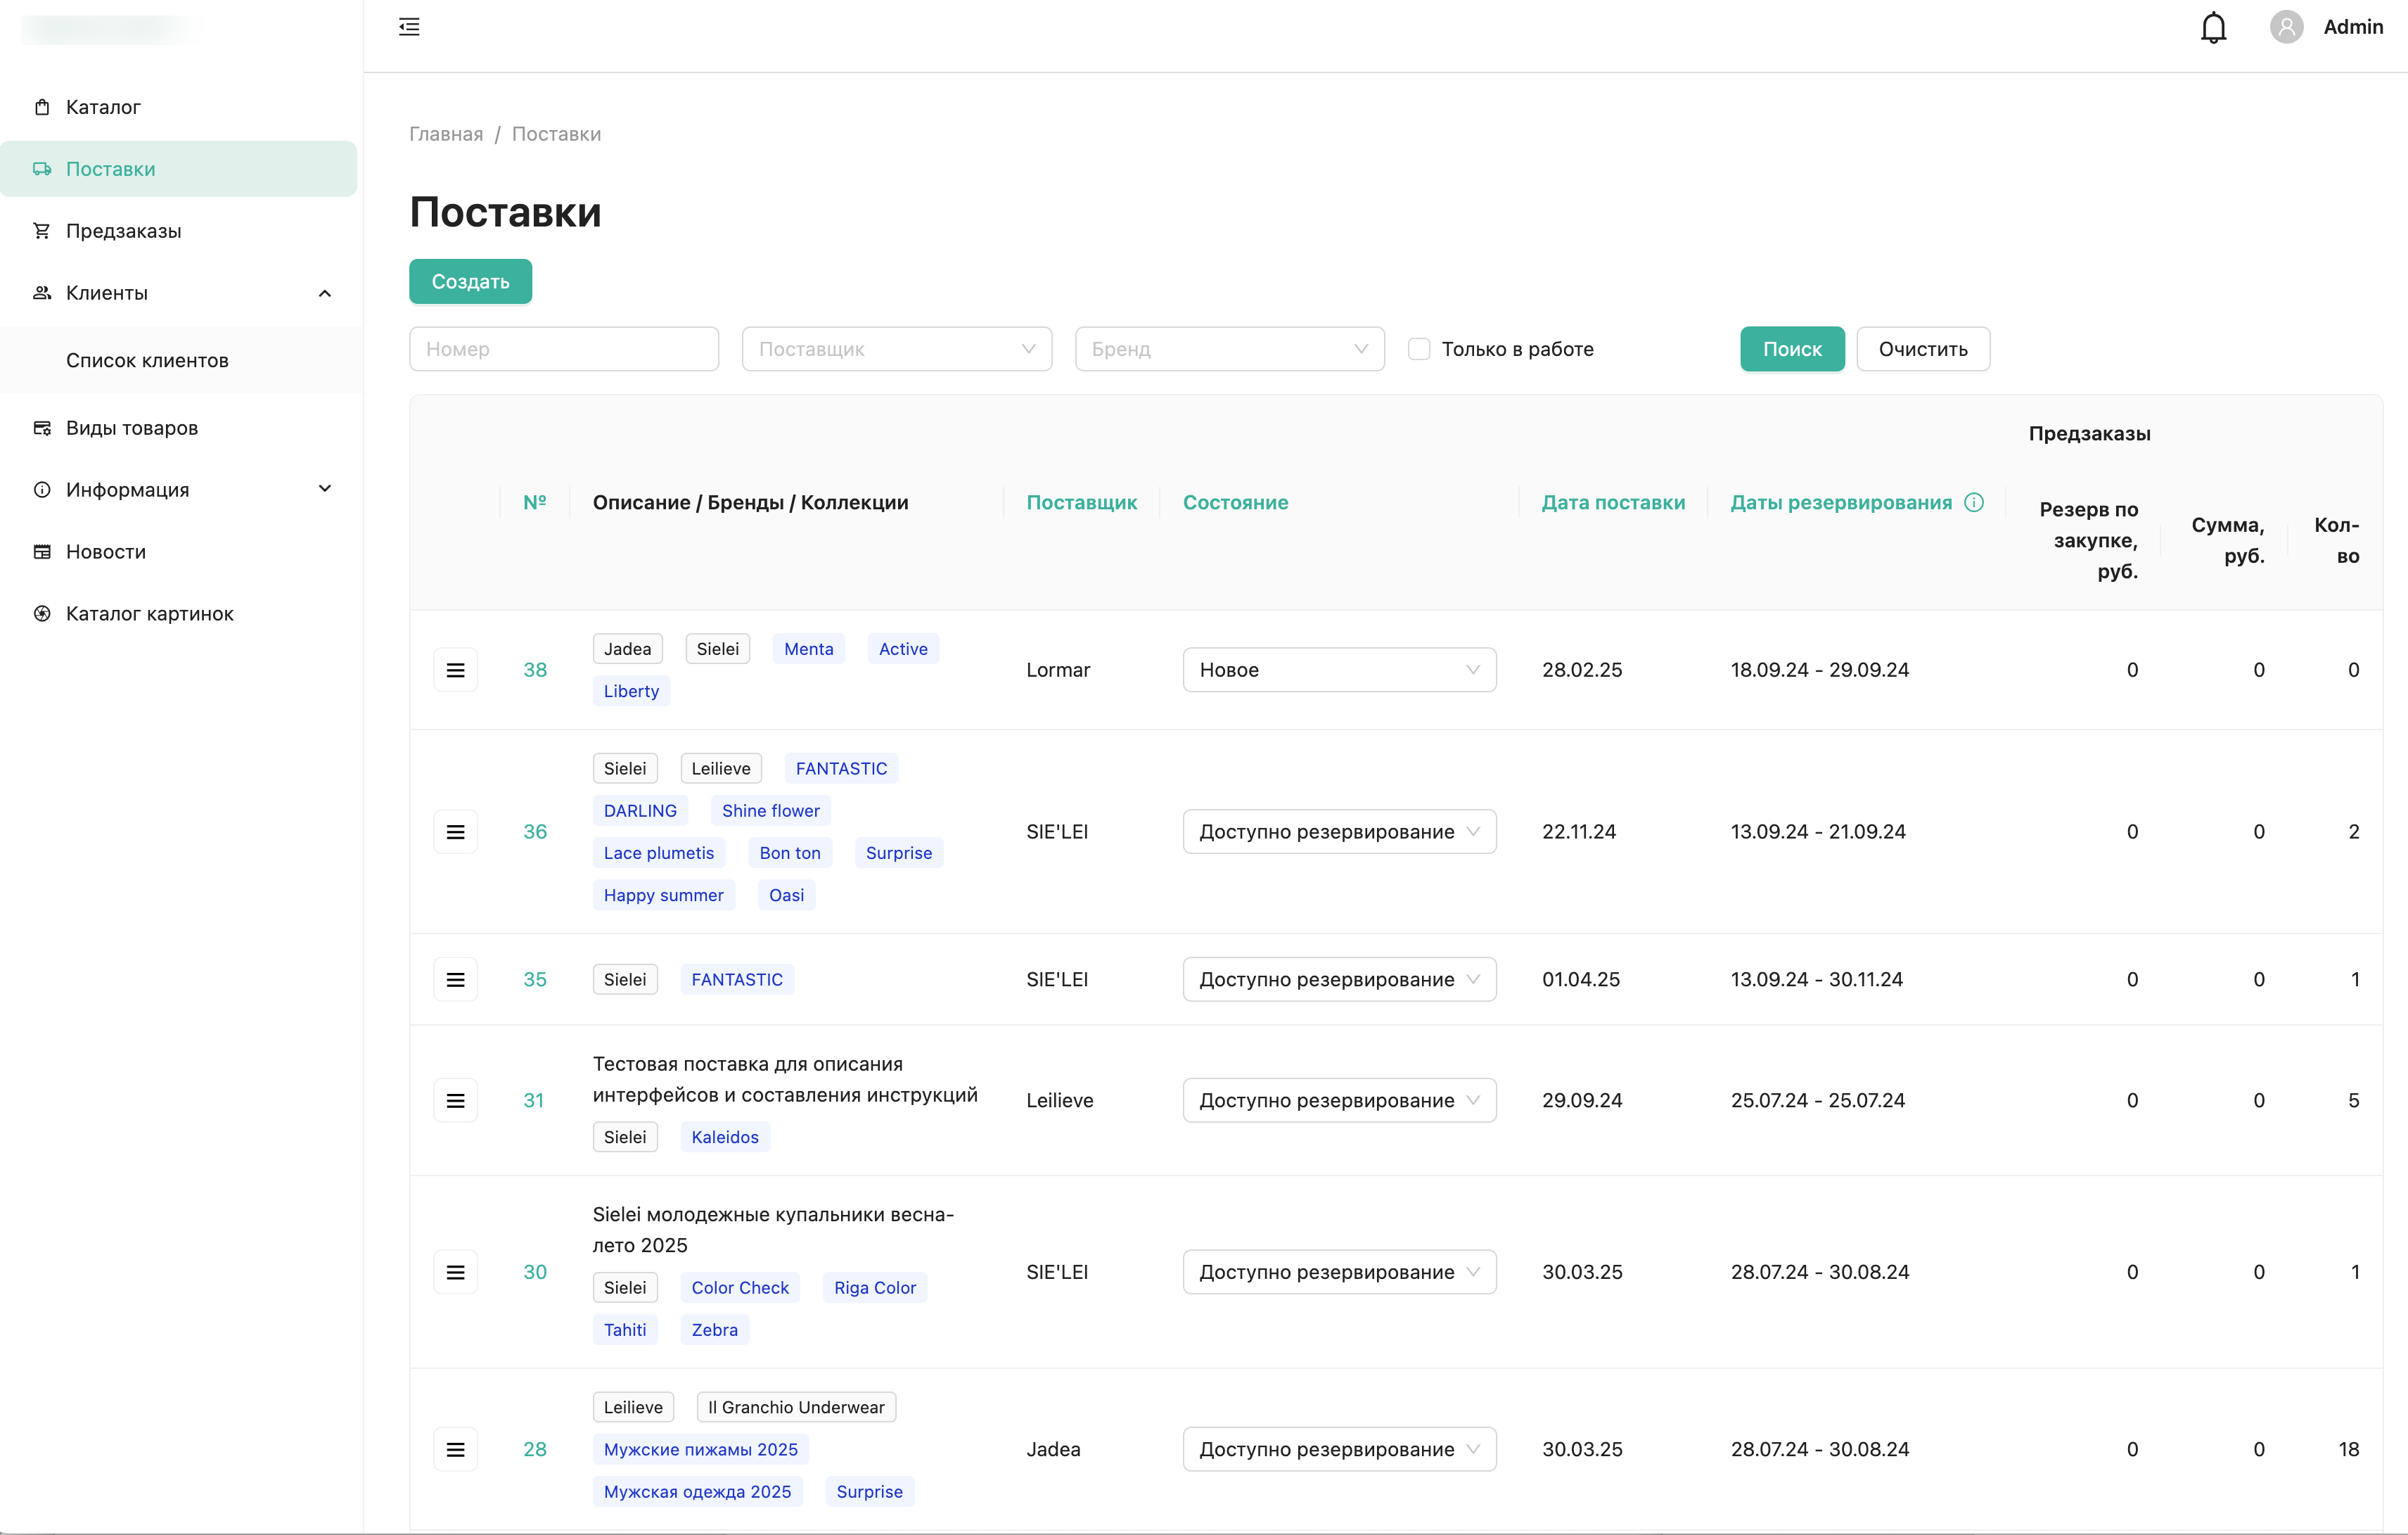Go to Предзаказы in the sidebar

(x=124, y=231)
